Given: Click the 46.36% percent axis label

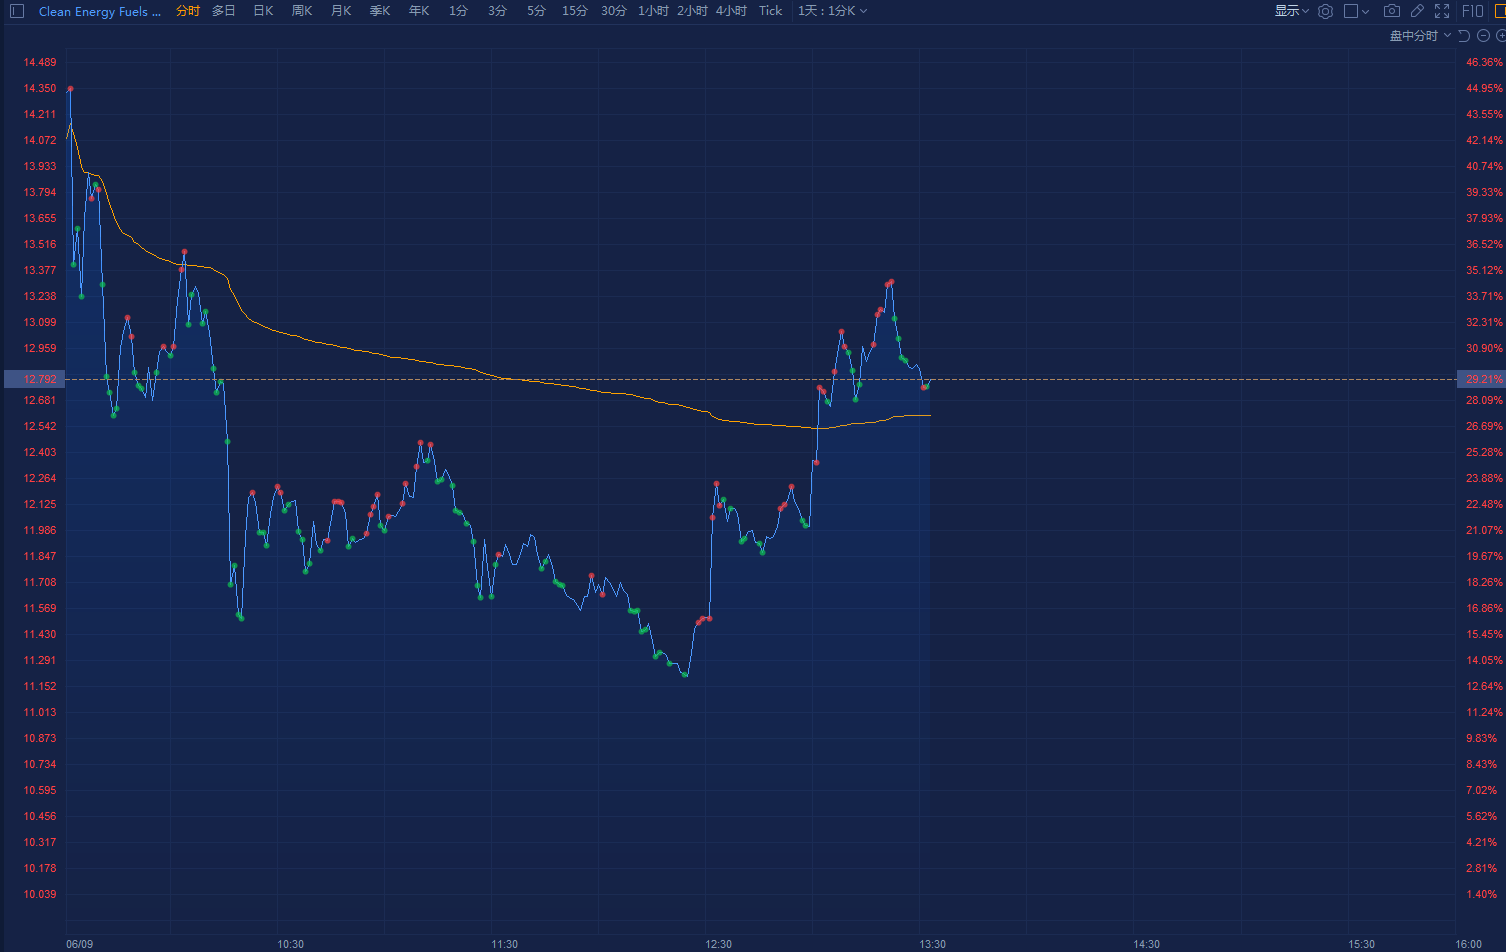Looking at the screenshot, I should (1484, 62).
